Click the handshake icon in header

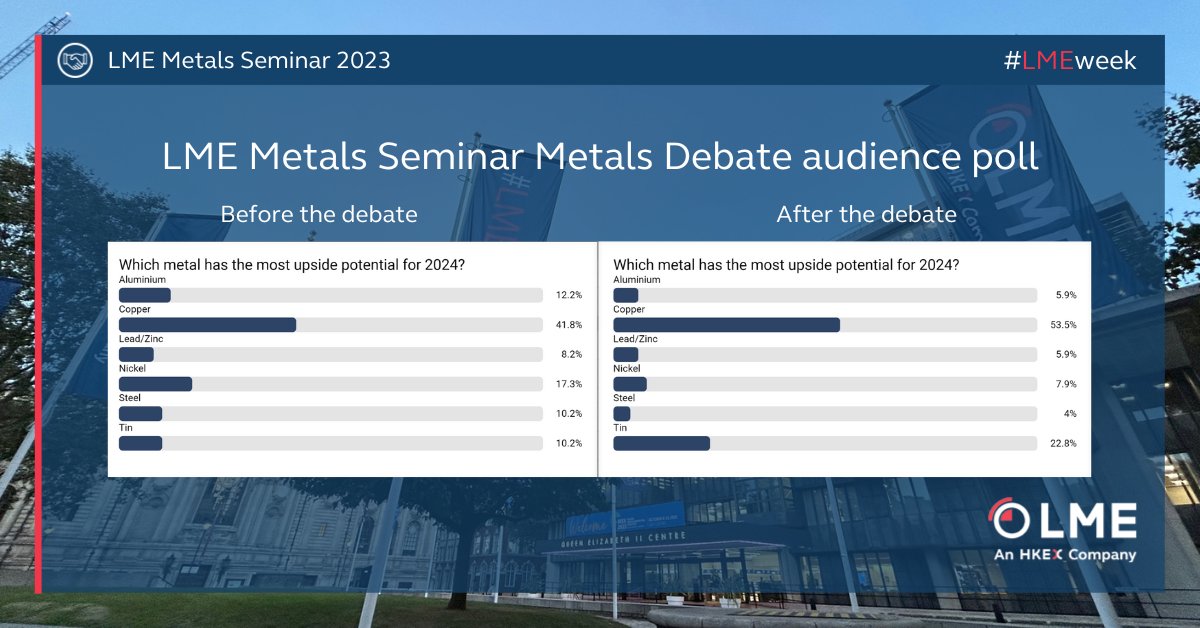click(x=75, y=60)
